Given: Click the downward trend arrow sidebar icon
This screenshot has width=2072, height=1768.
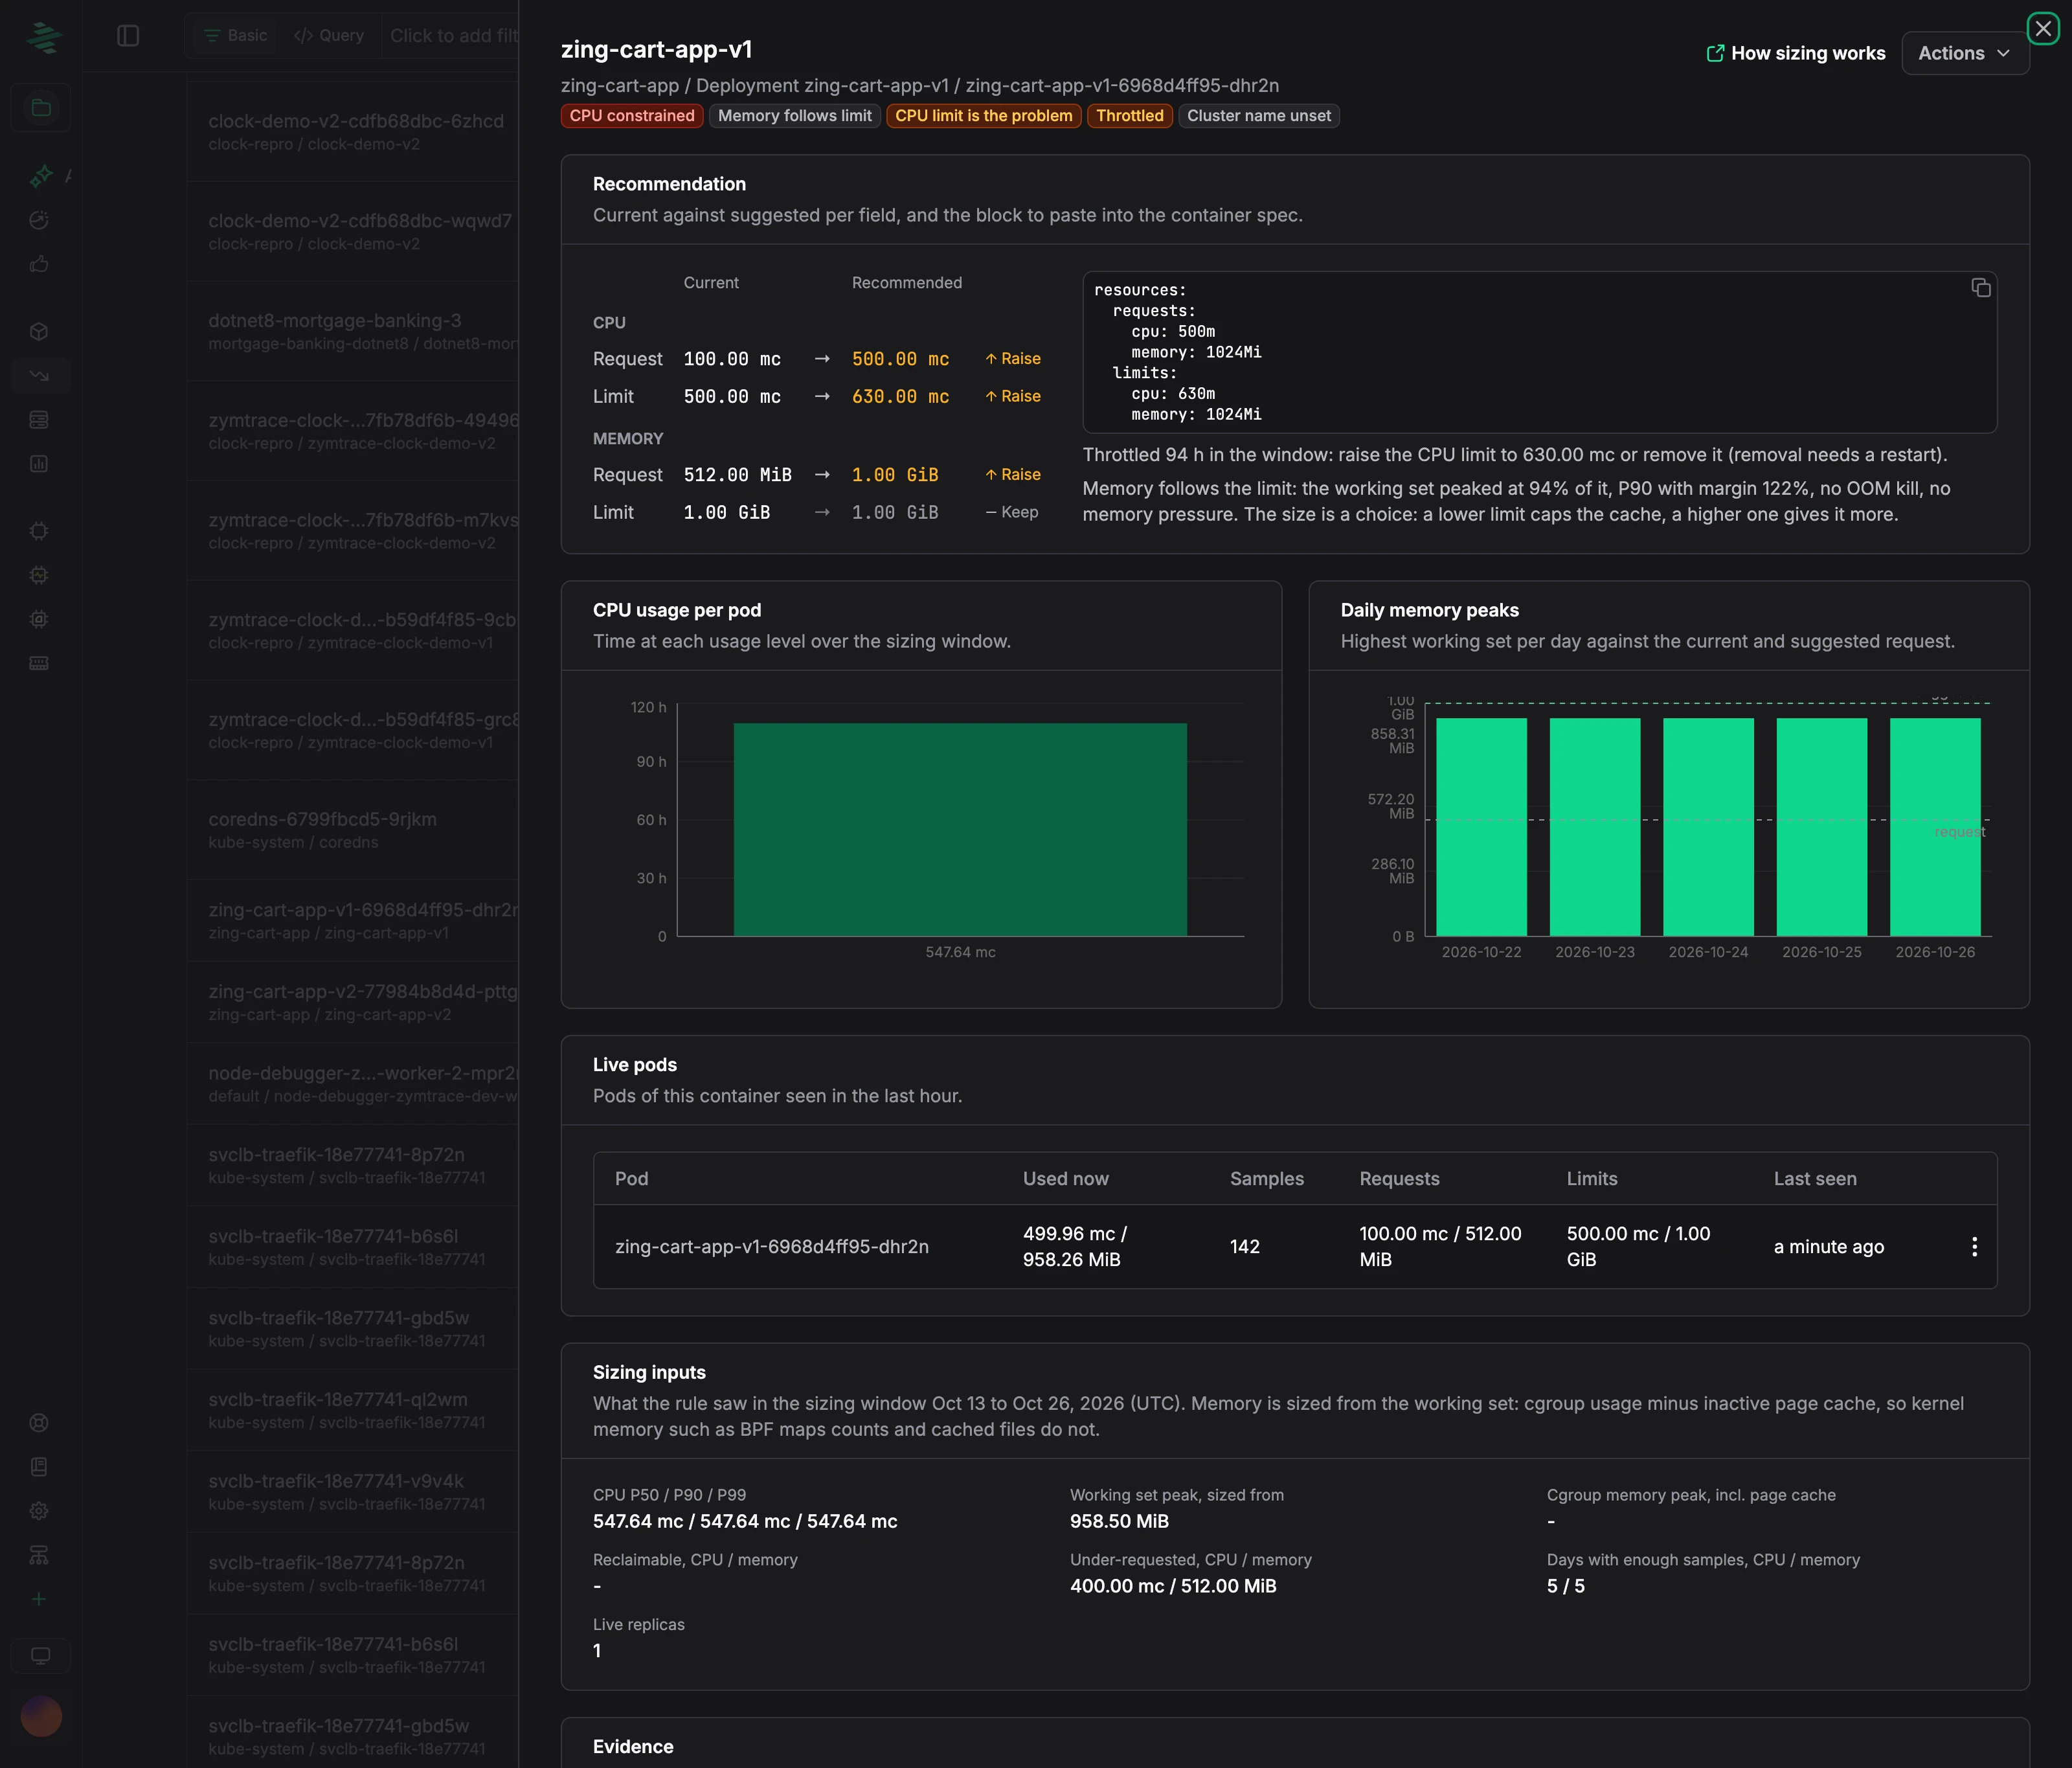Looking at the screenshot, I should [39, 376].
